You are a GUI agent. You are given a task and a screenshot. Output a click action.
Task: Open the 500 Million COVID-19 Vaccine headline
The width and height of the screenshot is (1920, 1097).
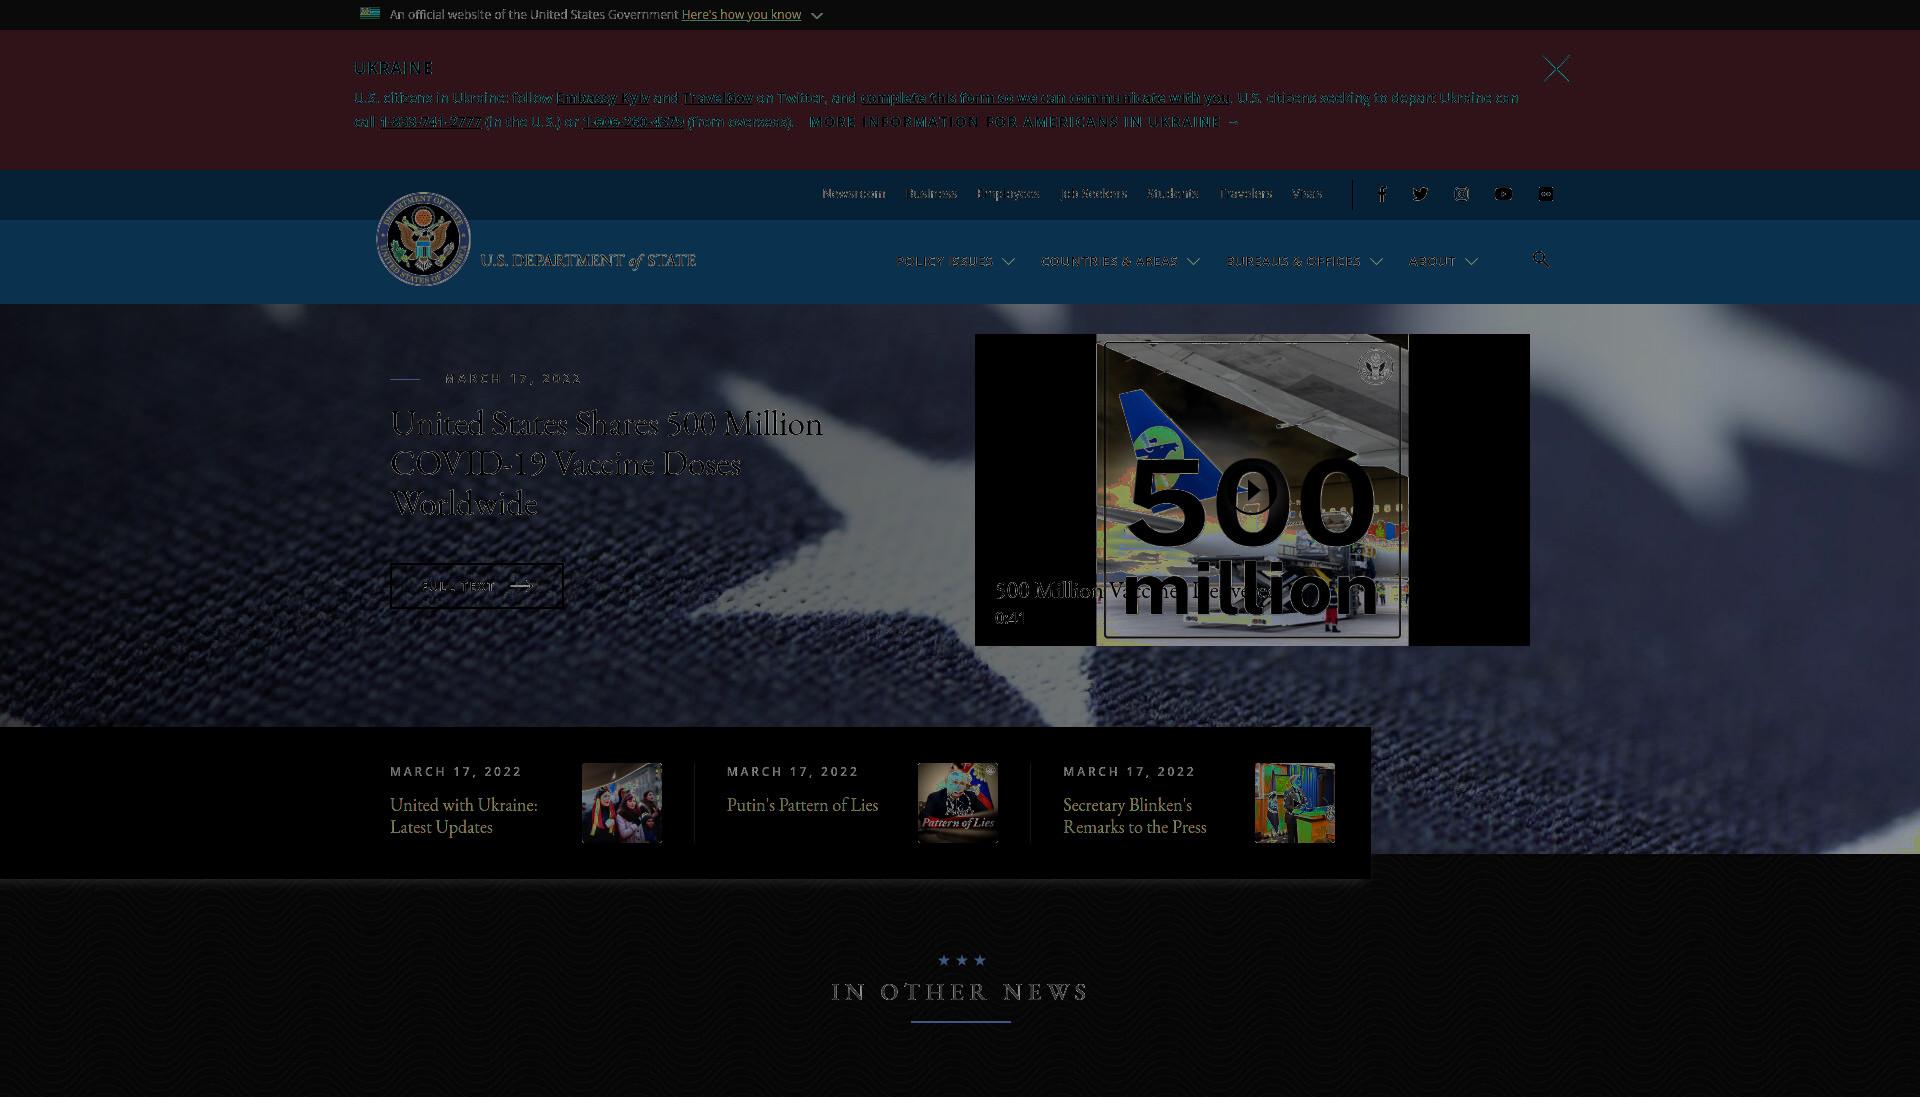pyautogui.click(x=606, y=464)
